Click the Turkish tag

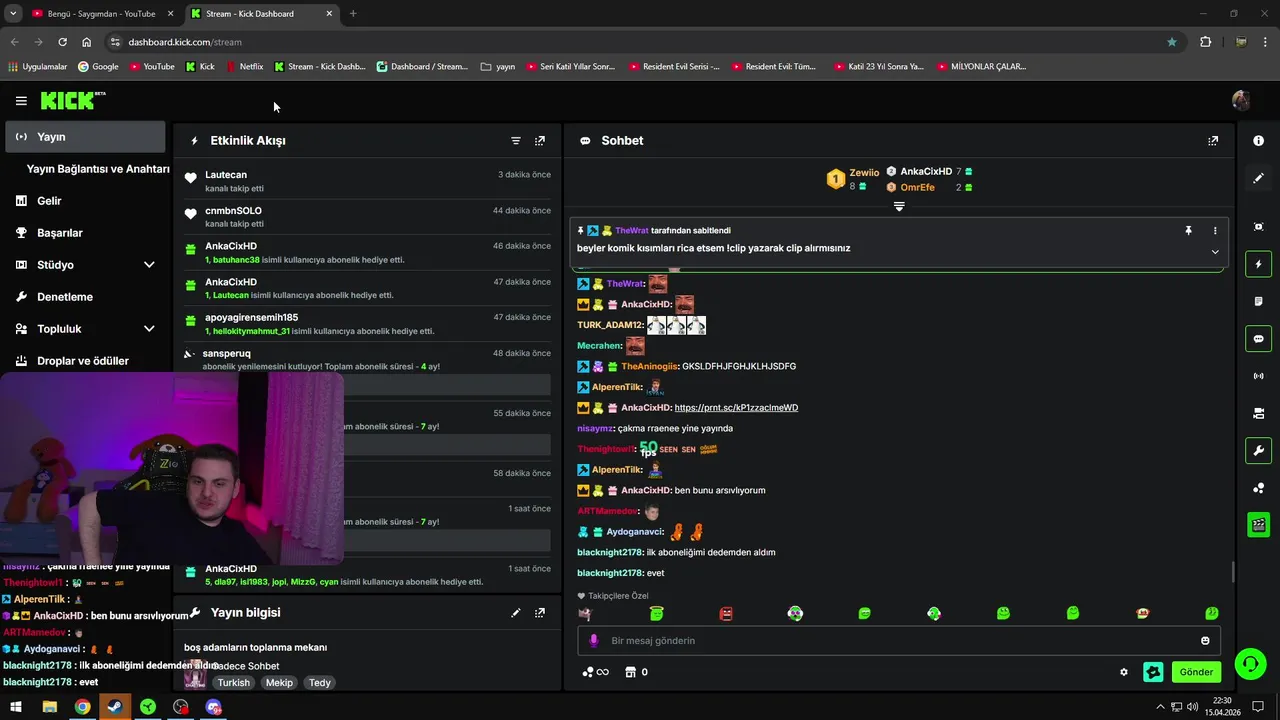click(234, 683)
